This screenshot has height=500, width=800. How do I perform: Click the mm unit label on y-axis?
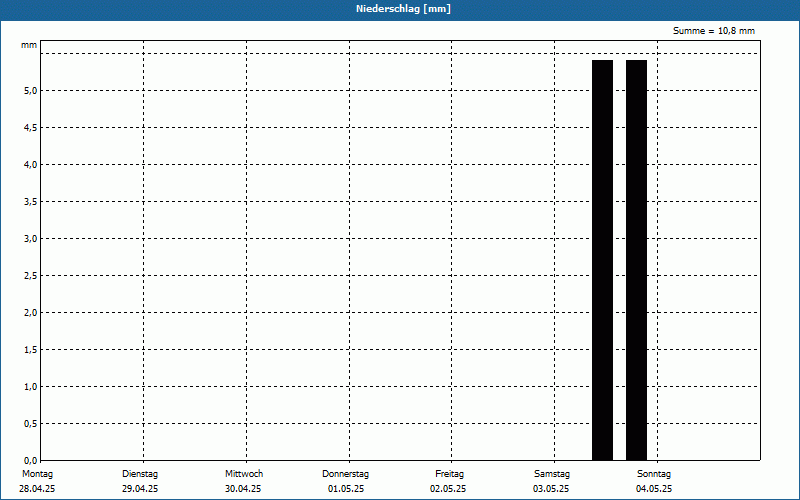click(x=29, y=45)
